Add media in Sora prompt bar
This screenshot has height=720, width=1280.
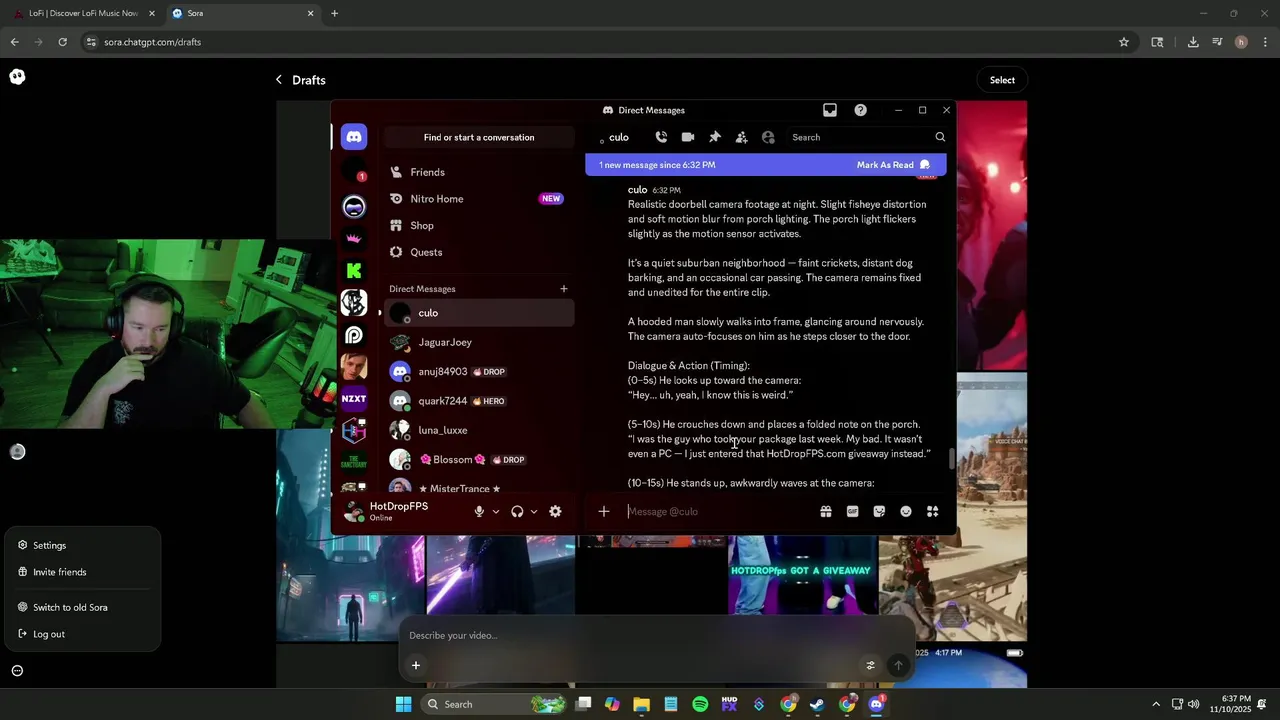point(416,665)
